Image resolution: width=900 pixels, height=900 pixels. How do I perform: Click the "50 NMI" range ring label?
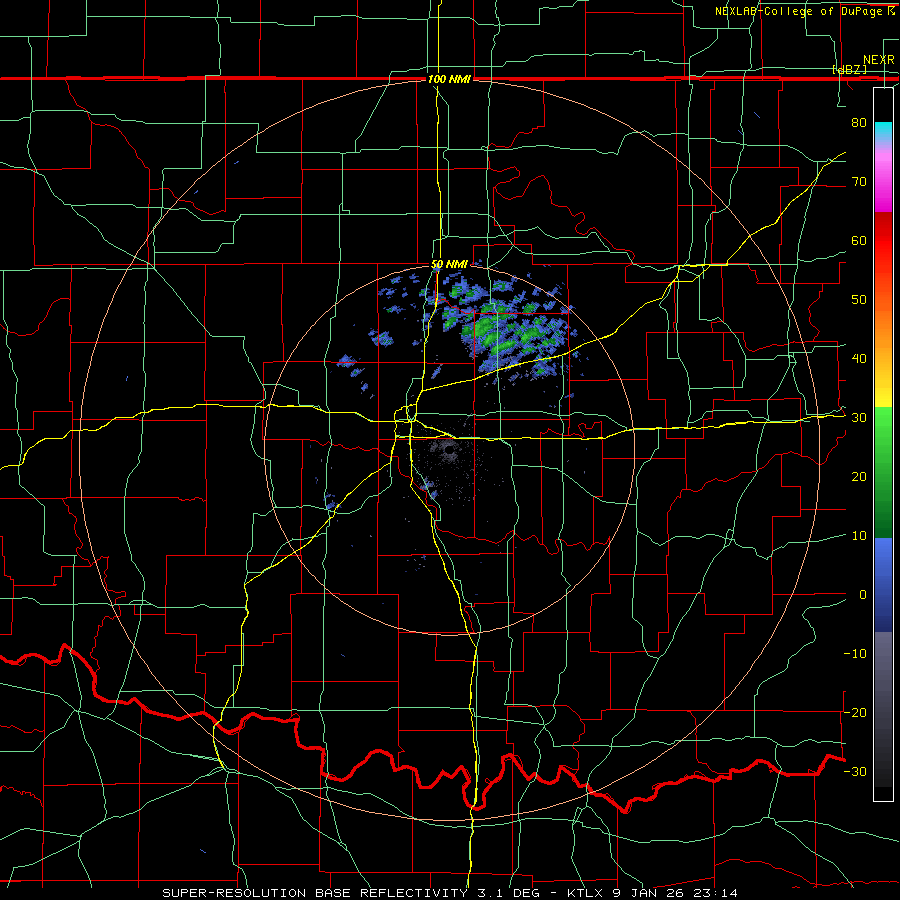pos(449,265)
